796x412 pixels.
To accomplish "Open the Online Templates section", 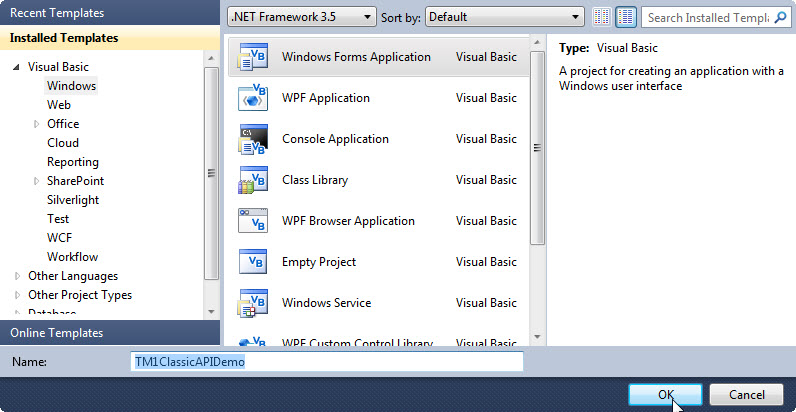I will point(110,333).
